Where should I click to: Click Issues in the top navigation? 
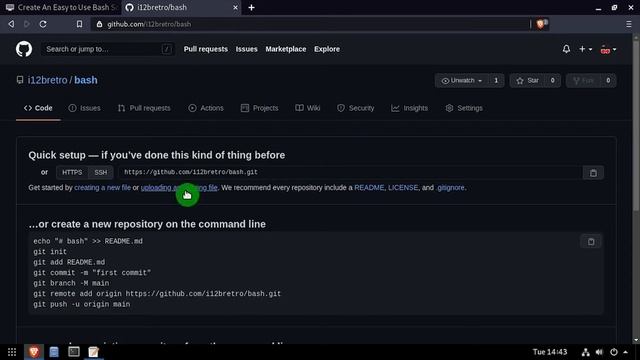pos(247,49)
